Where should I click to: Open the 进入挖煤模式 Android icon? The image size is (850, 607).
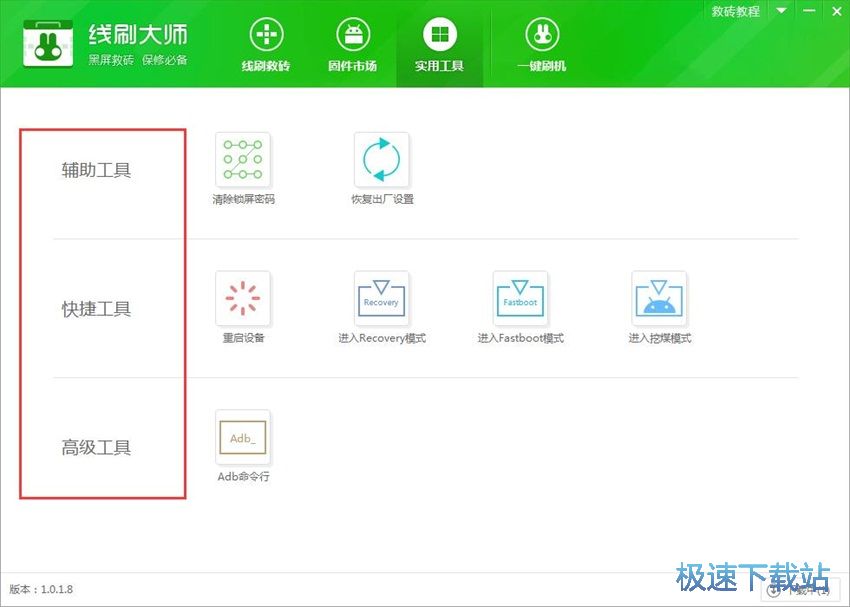(659, 299)
